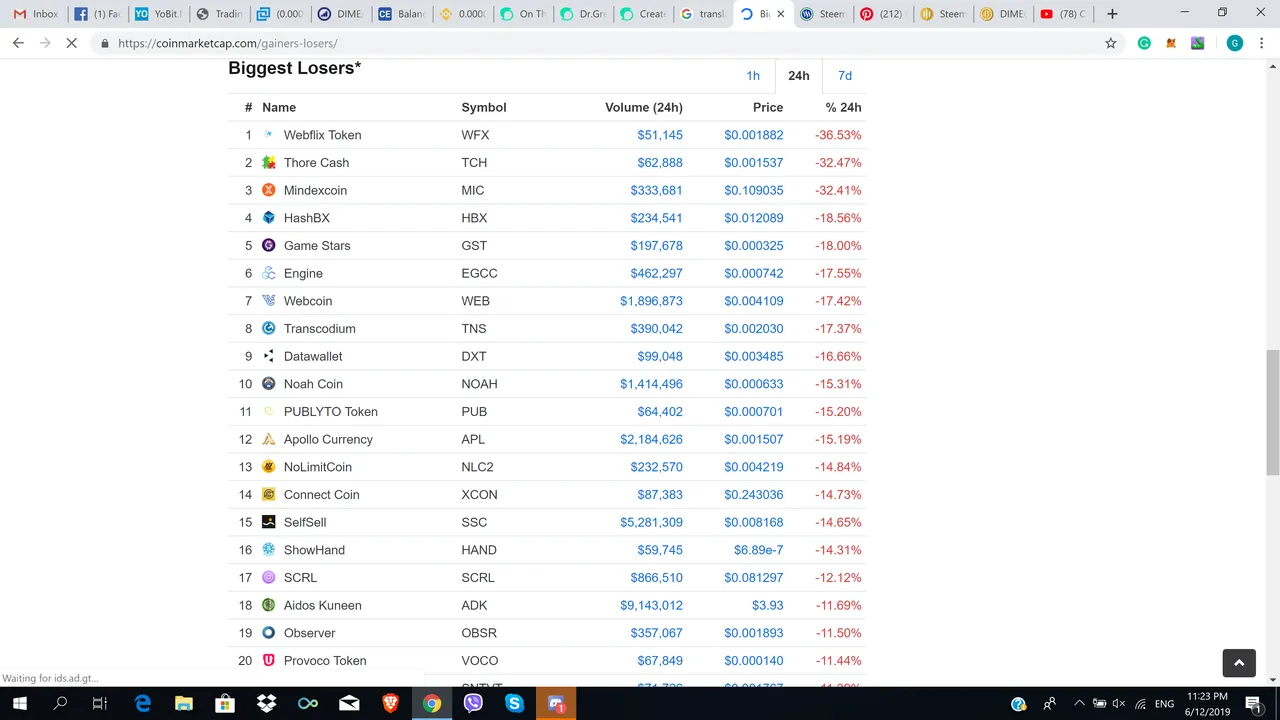
Task: Open the Chrome profile avatar
Action: click(x=1235, y=43)
